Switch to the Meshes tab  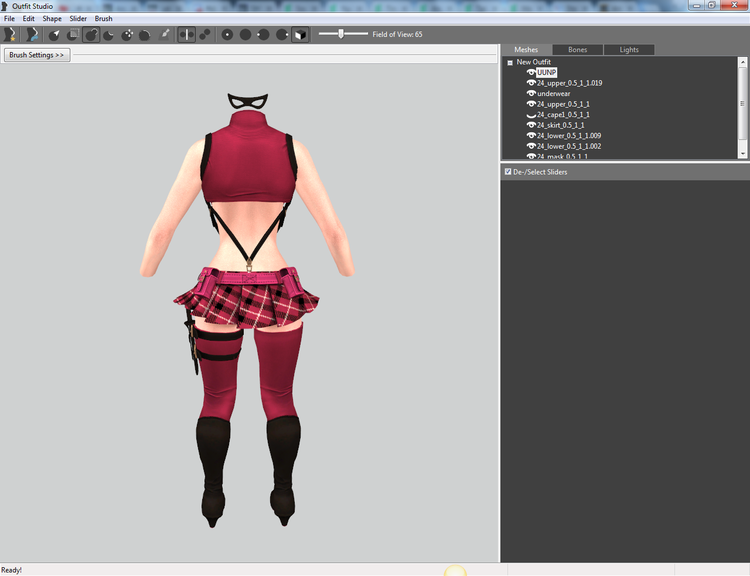pos(526,50)
